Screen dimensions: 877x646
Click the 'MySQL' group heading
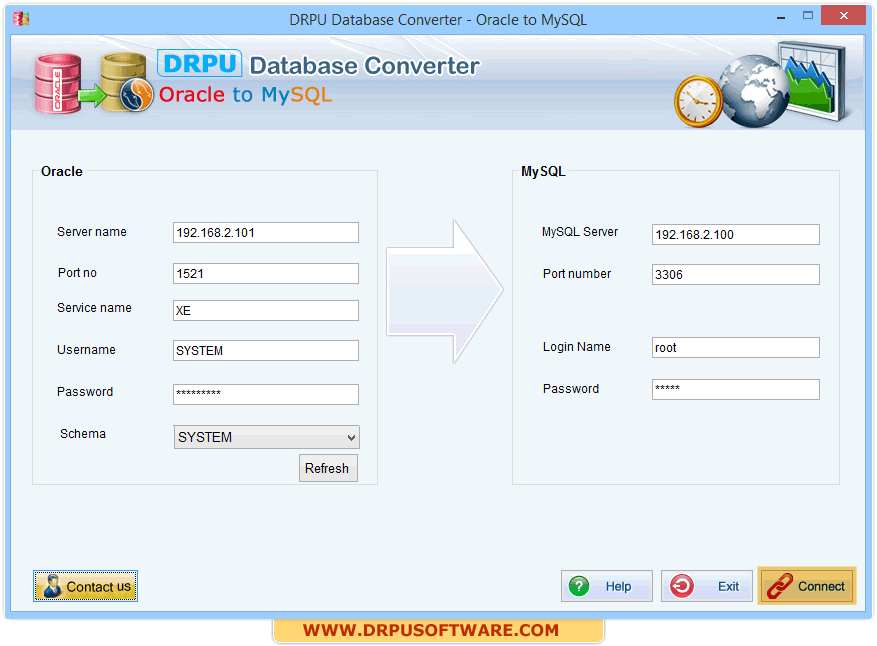(543, 171)
